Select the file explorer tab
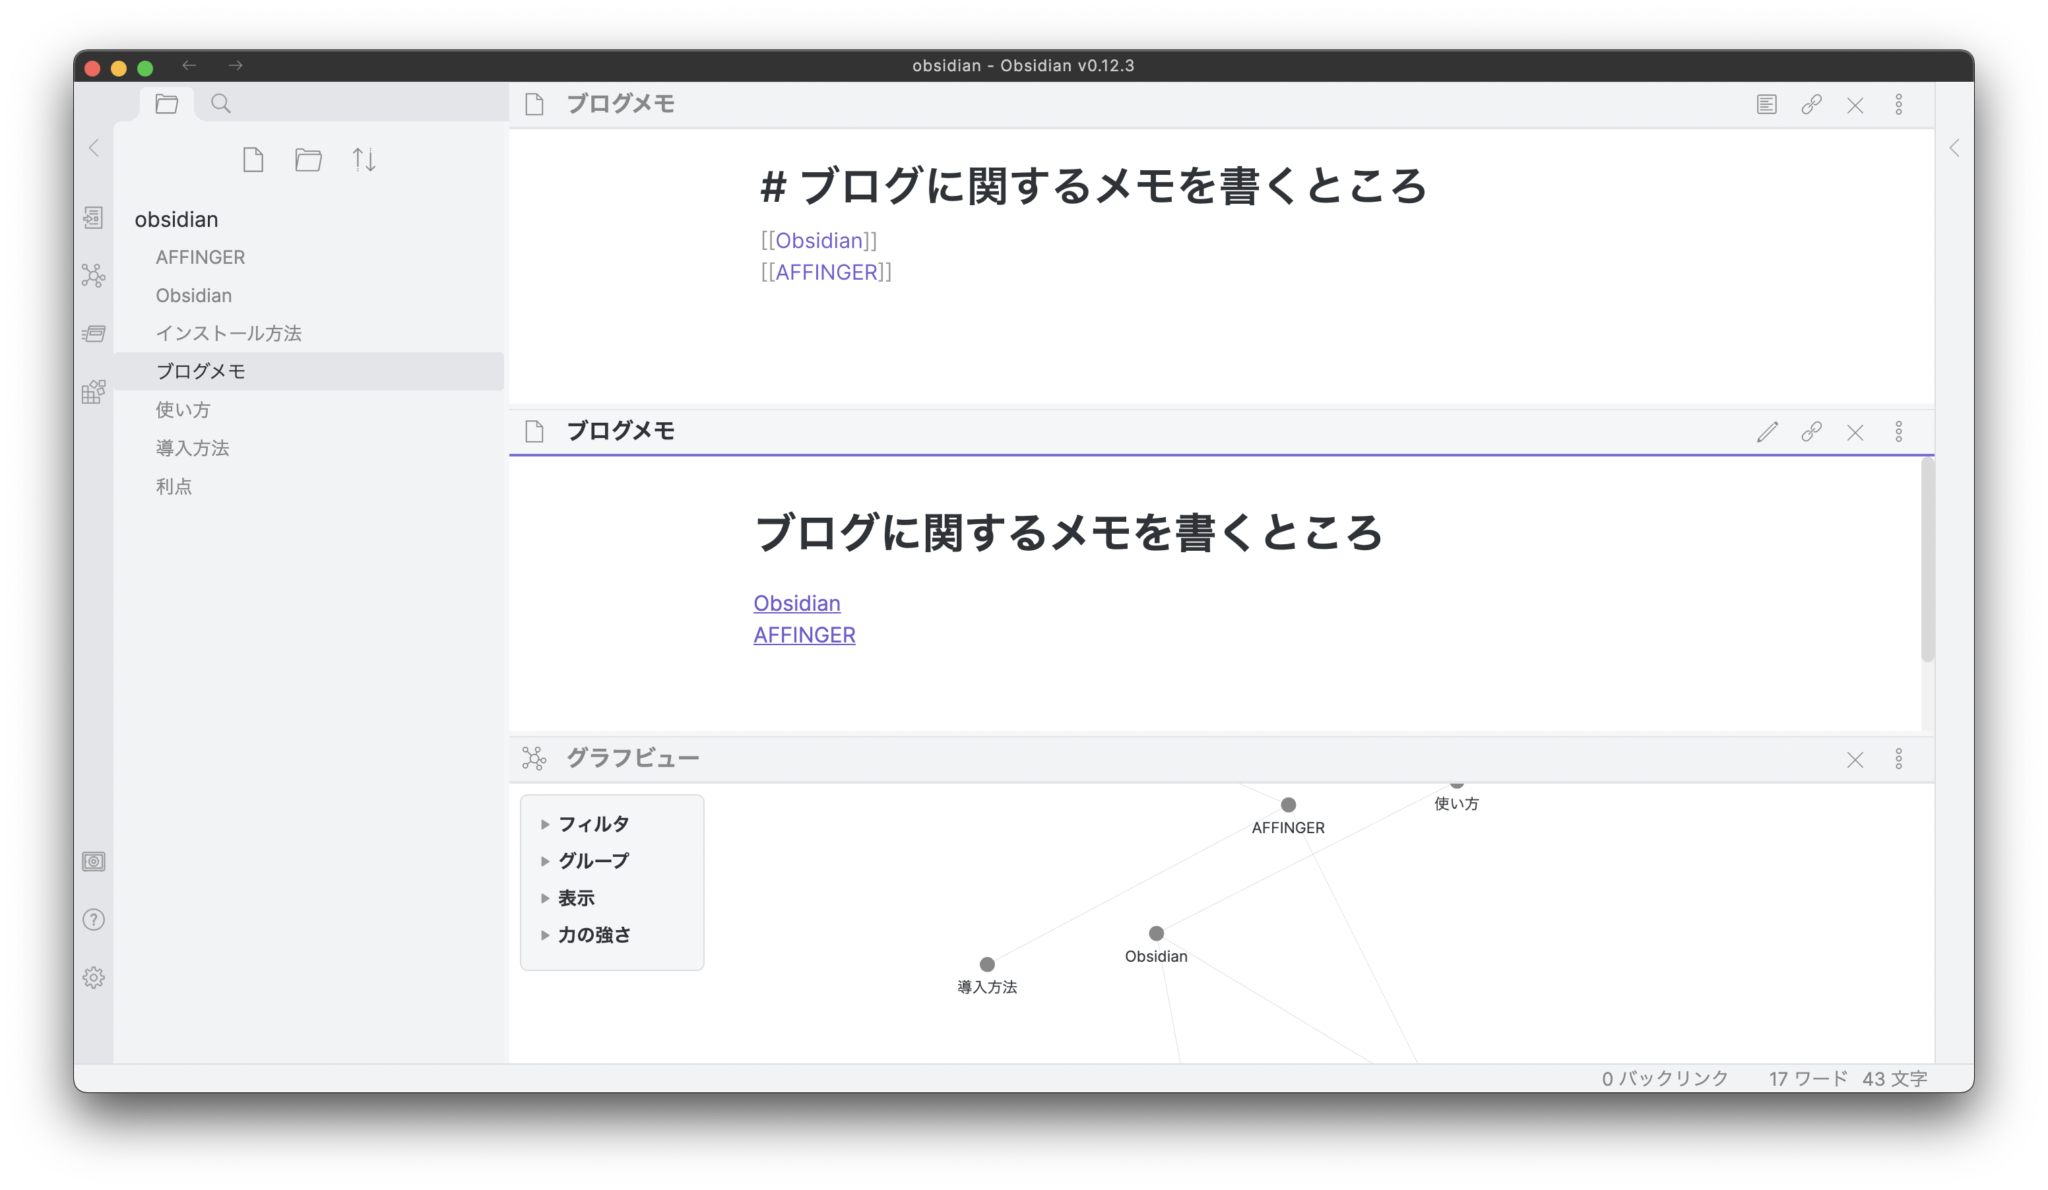 point(166,103)
